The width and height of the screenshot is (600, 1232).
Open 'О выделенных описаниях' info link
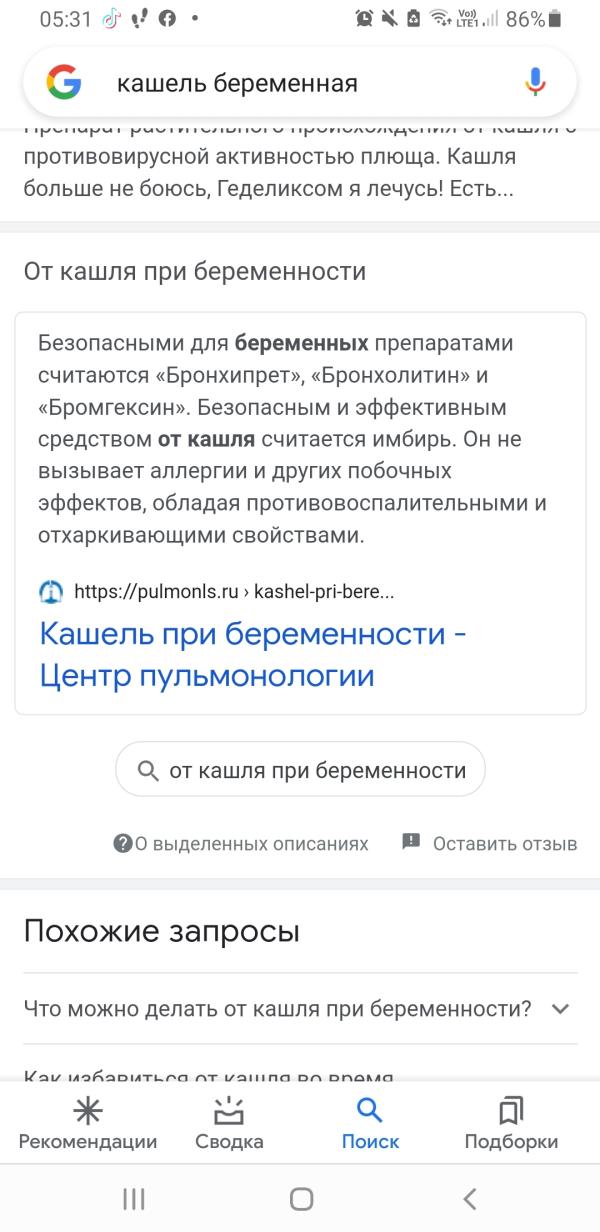[251, 843]
